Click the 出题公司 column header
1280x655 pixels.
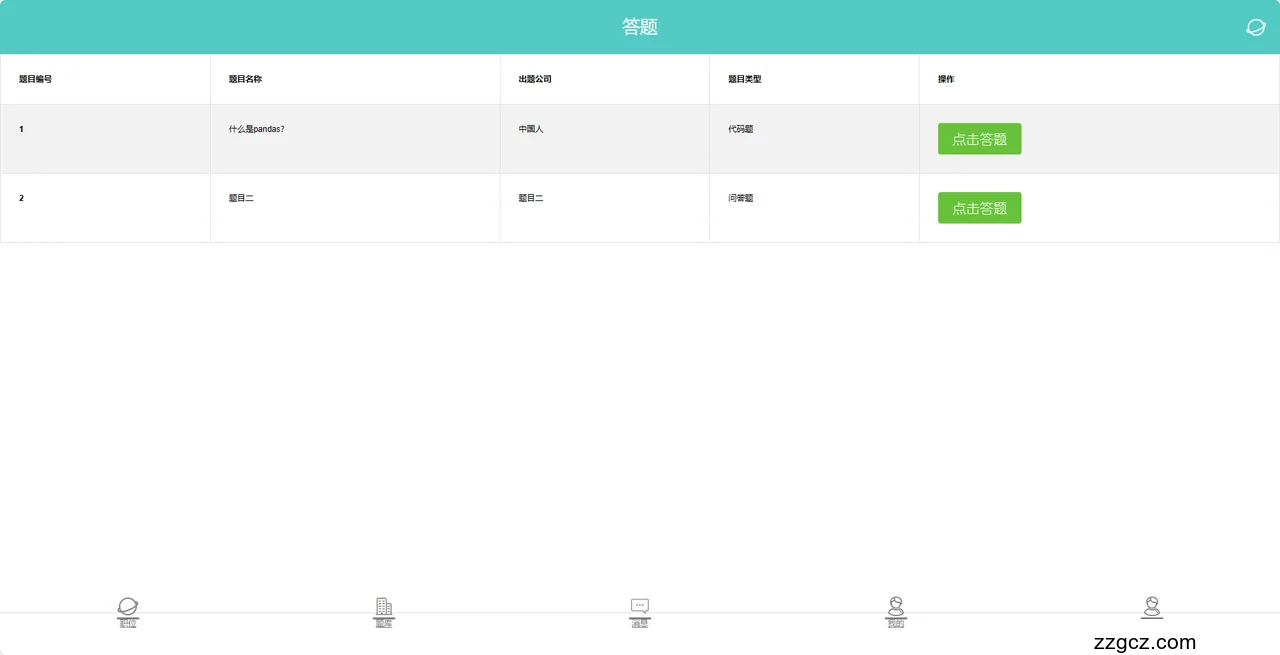535,79
